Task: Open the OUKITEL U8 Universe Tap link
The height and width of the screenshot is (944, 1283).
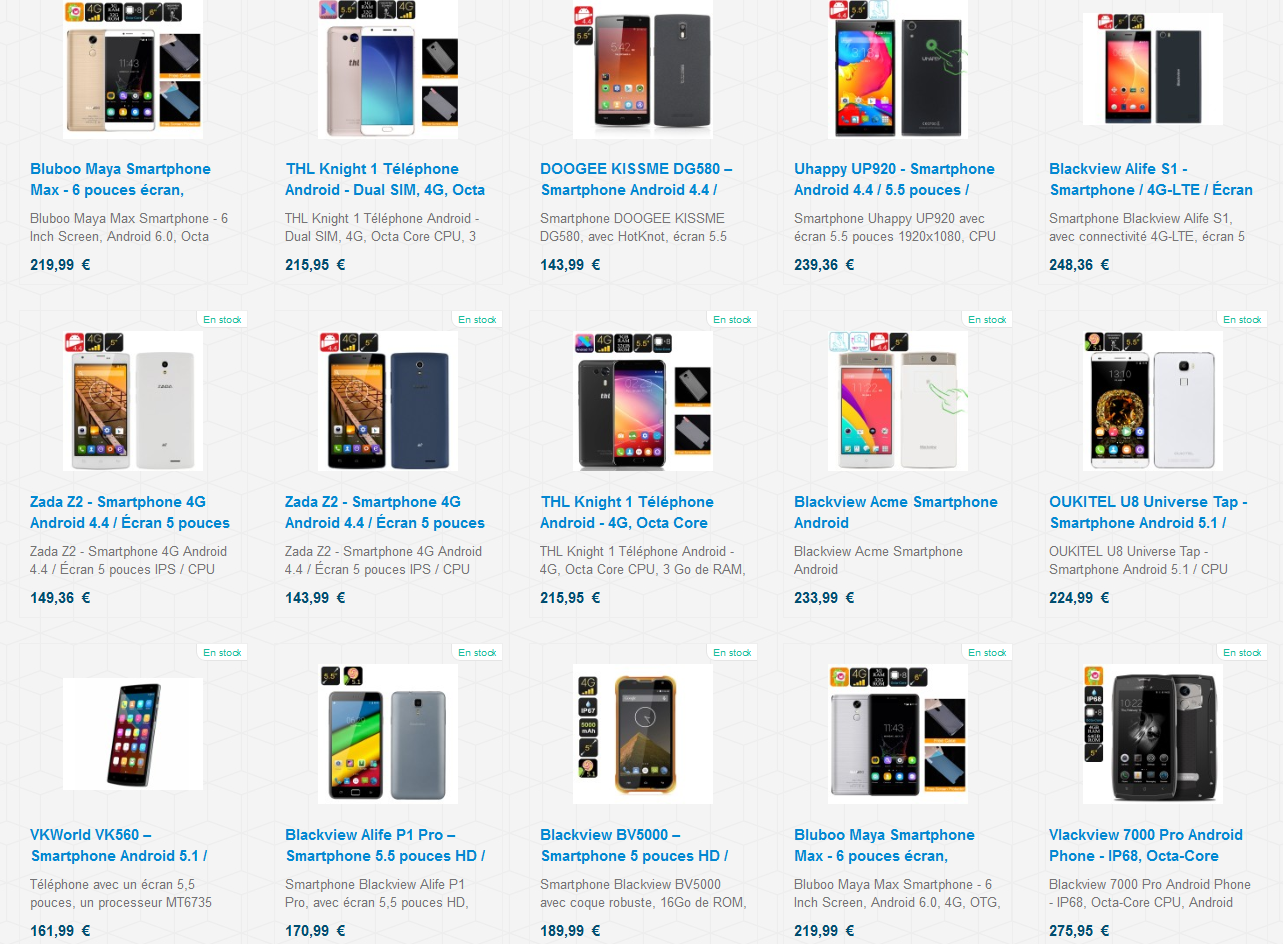Action: tap(1149, 512)
